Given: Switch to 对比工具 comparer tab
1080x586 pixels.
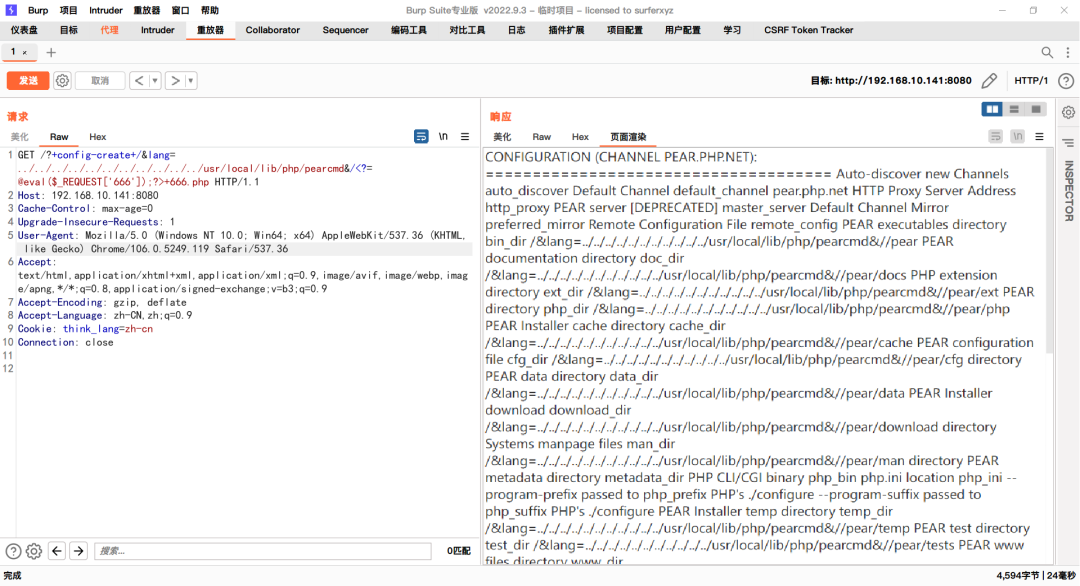Looking at the screenshot, I should coord(467,30).
